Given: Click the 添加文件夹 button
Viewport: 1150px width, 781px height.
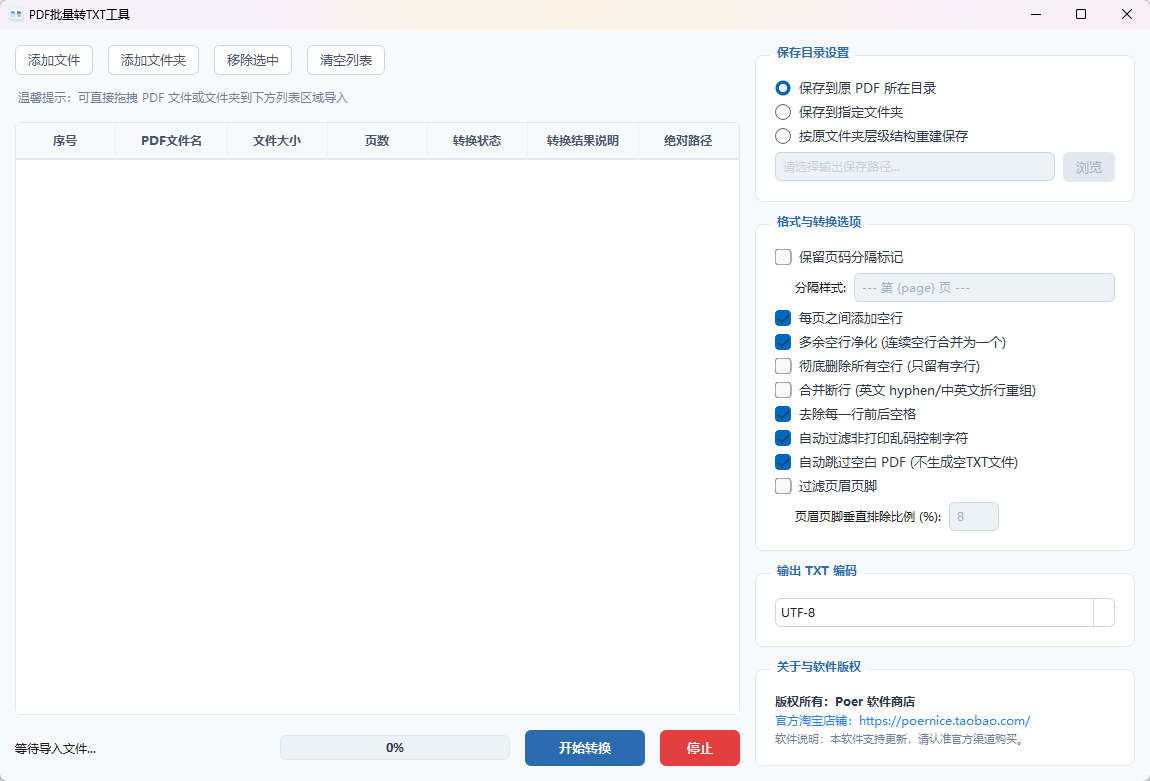Looking at the screenshot, I should [153, 60].
